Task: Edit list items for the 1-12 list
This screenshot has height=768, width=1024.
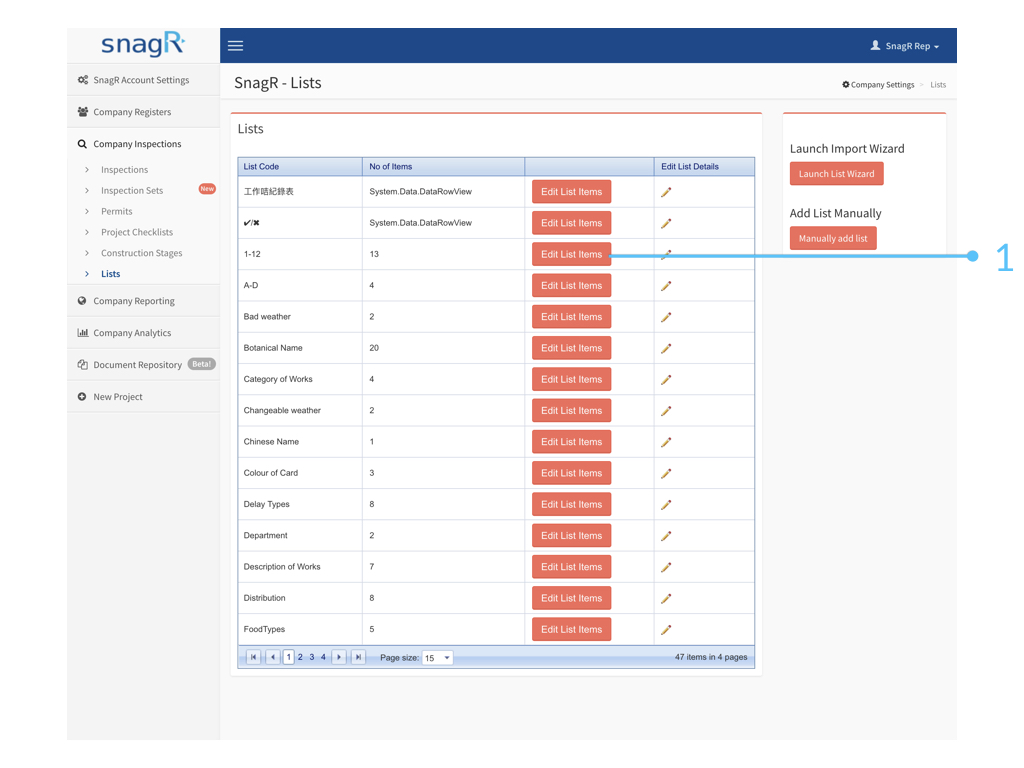Action: [x=571, y=255]
